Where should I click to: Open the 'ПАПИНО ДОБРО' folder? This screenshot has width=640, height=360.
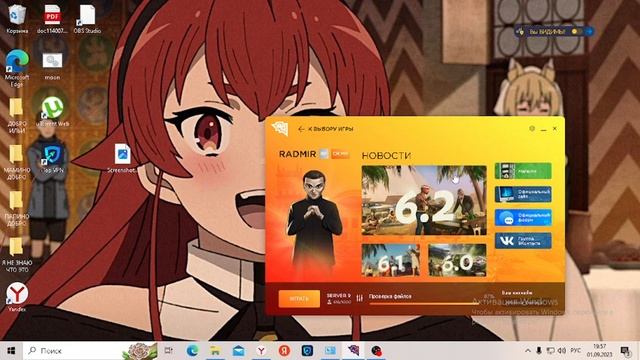click(17, 209)
